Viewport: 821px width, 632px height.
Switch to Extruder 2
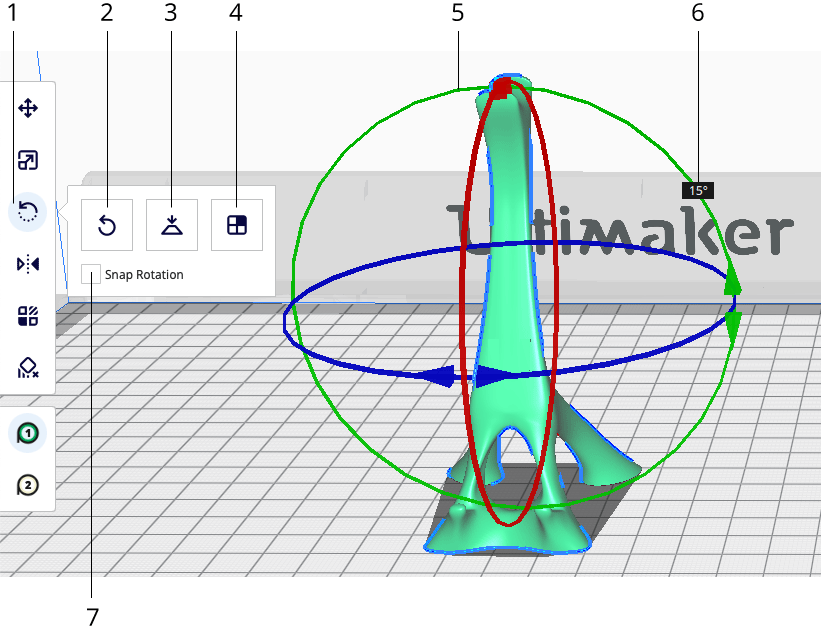coord(28,485)
